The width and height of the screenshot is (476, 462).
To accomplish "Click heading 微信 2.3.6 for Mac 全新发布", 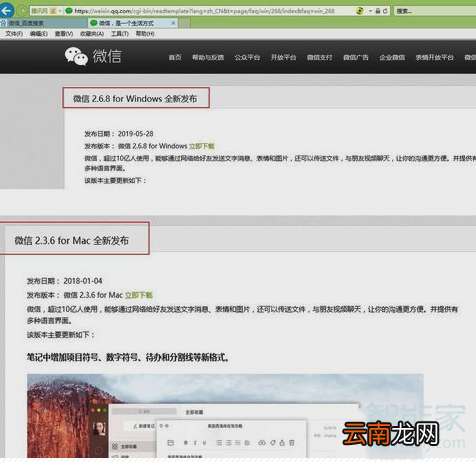I will pos(72,240).
